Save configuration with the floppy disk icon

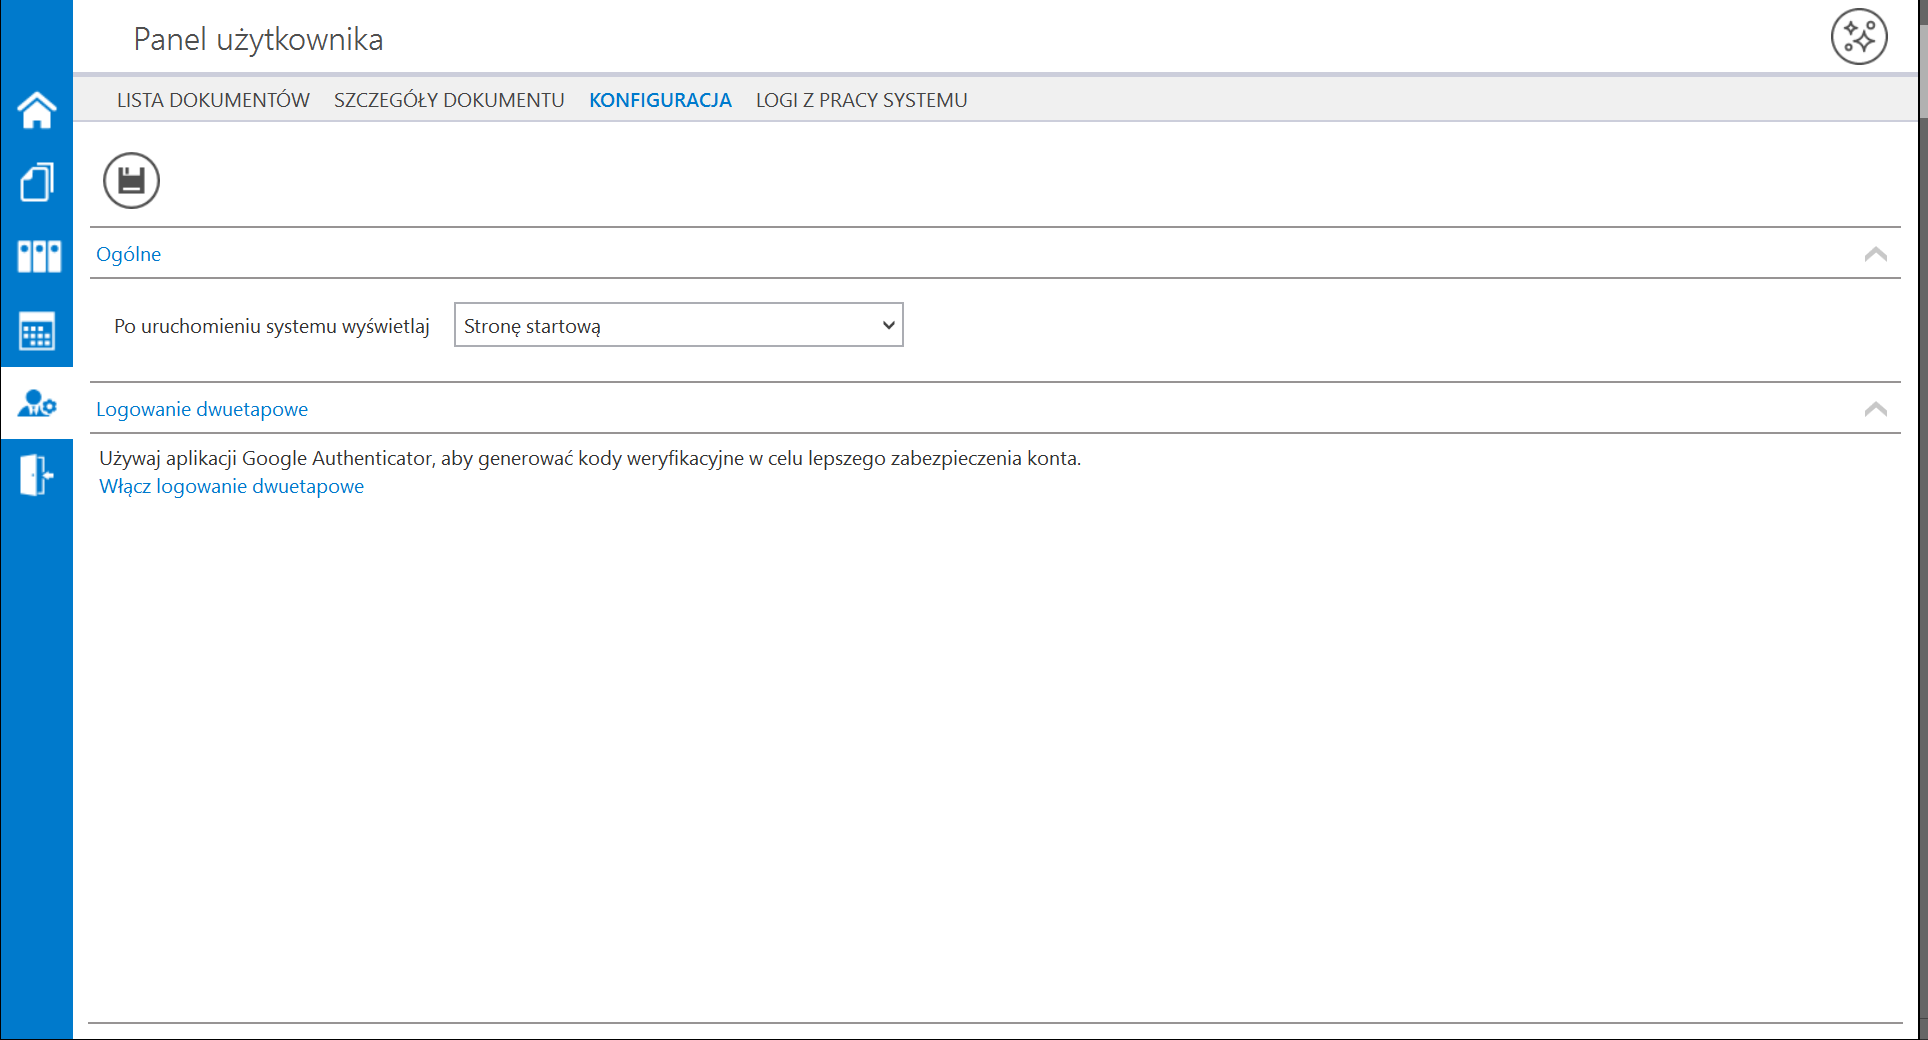[x=131, y=181]
